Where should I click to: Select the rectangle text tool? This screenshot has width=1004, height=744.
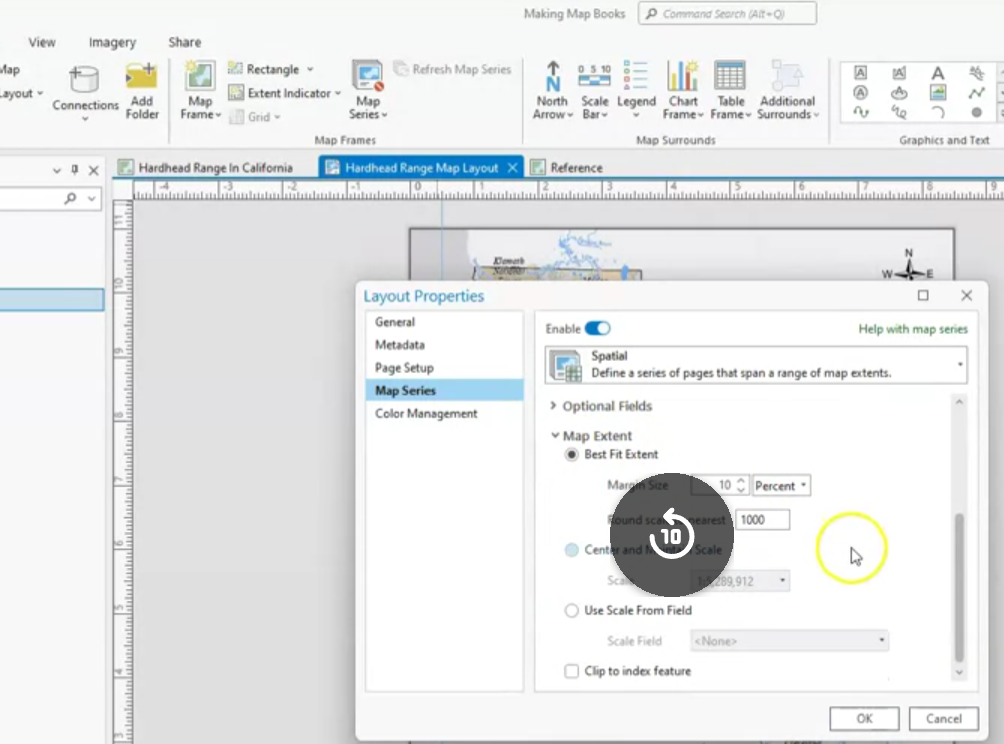pyautogui.click(x=861, y=72)
